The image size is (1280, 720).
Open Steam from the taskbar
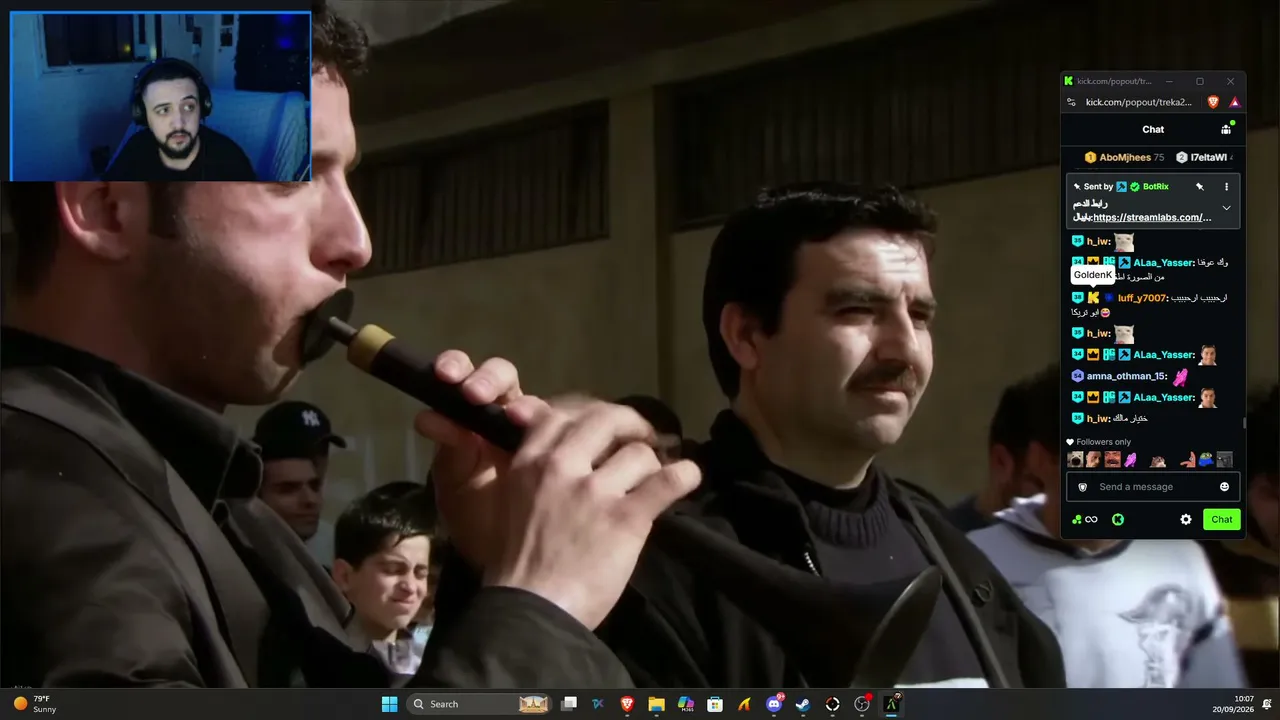tap(802, 704)
